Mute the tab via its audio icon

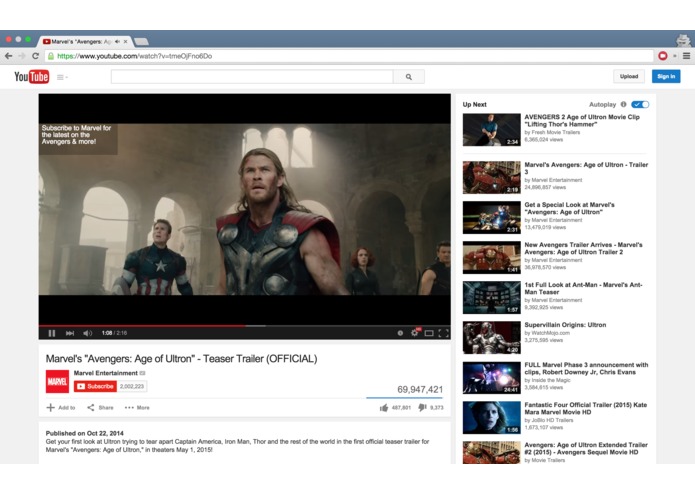click(x=117, y=42)
